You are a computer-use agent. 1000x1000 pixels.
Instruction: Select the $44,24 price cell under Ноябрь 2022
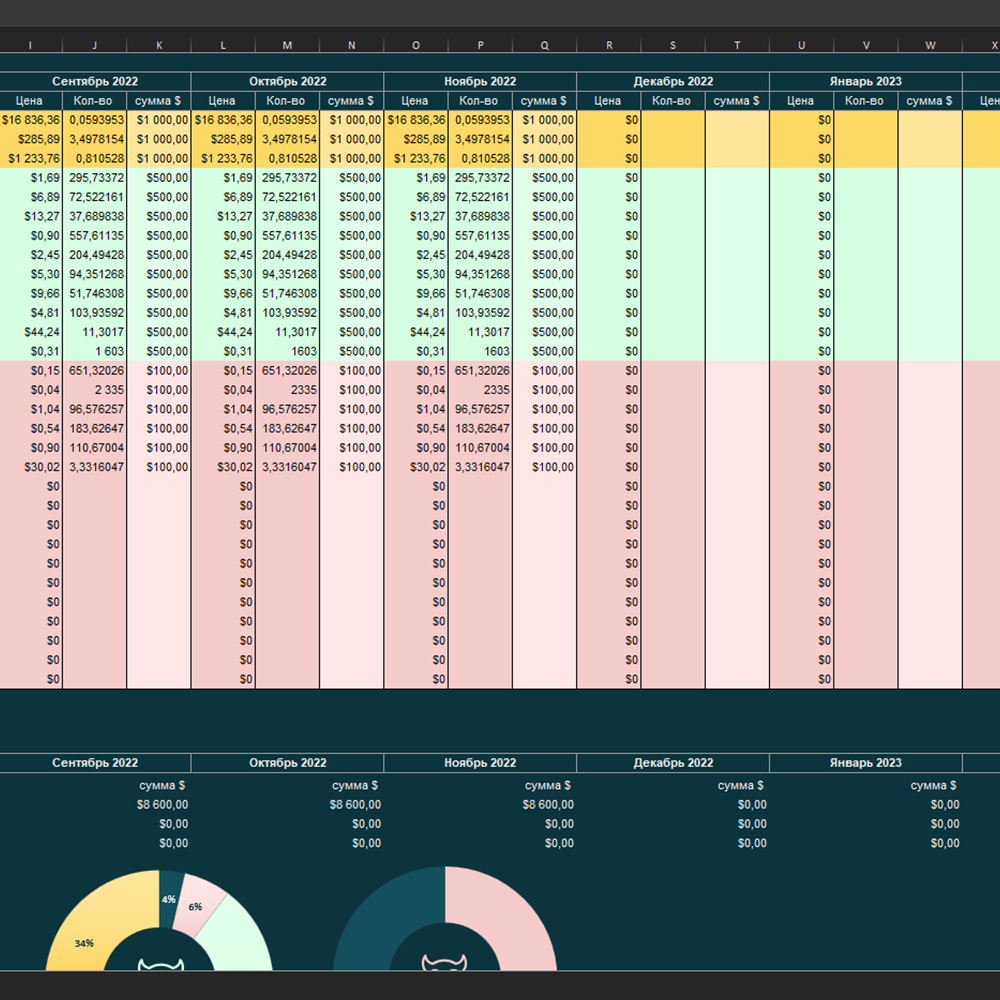click(x=416, y=332)
